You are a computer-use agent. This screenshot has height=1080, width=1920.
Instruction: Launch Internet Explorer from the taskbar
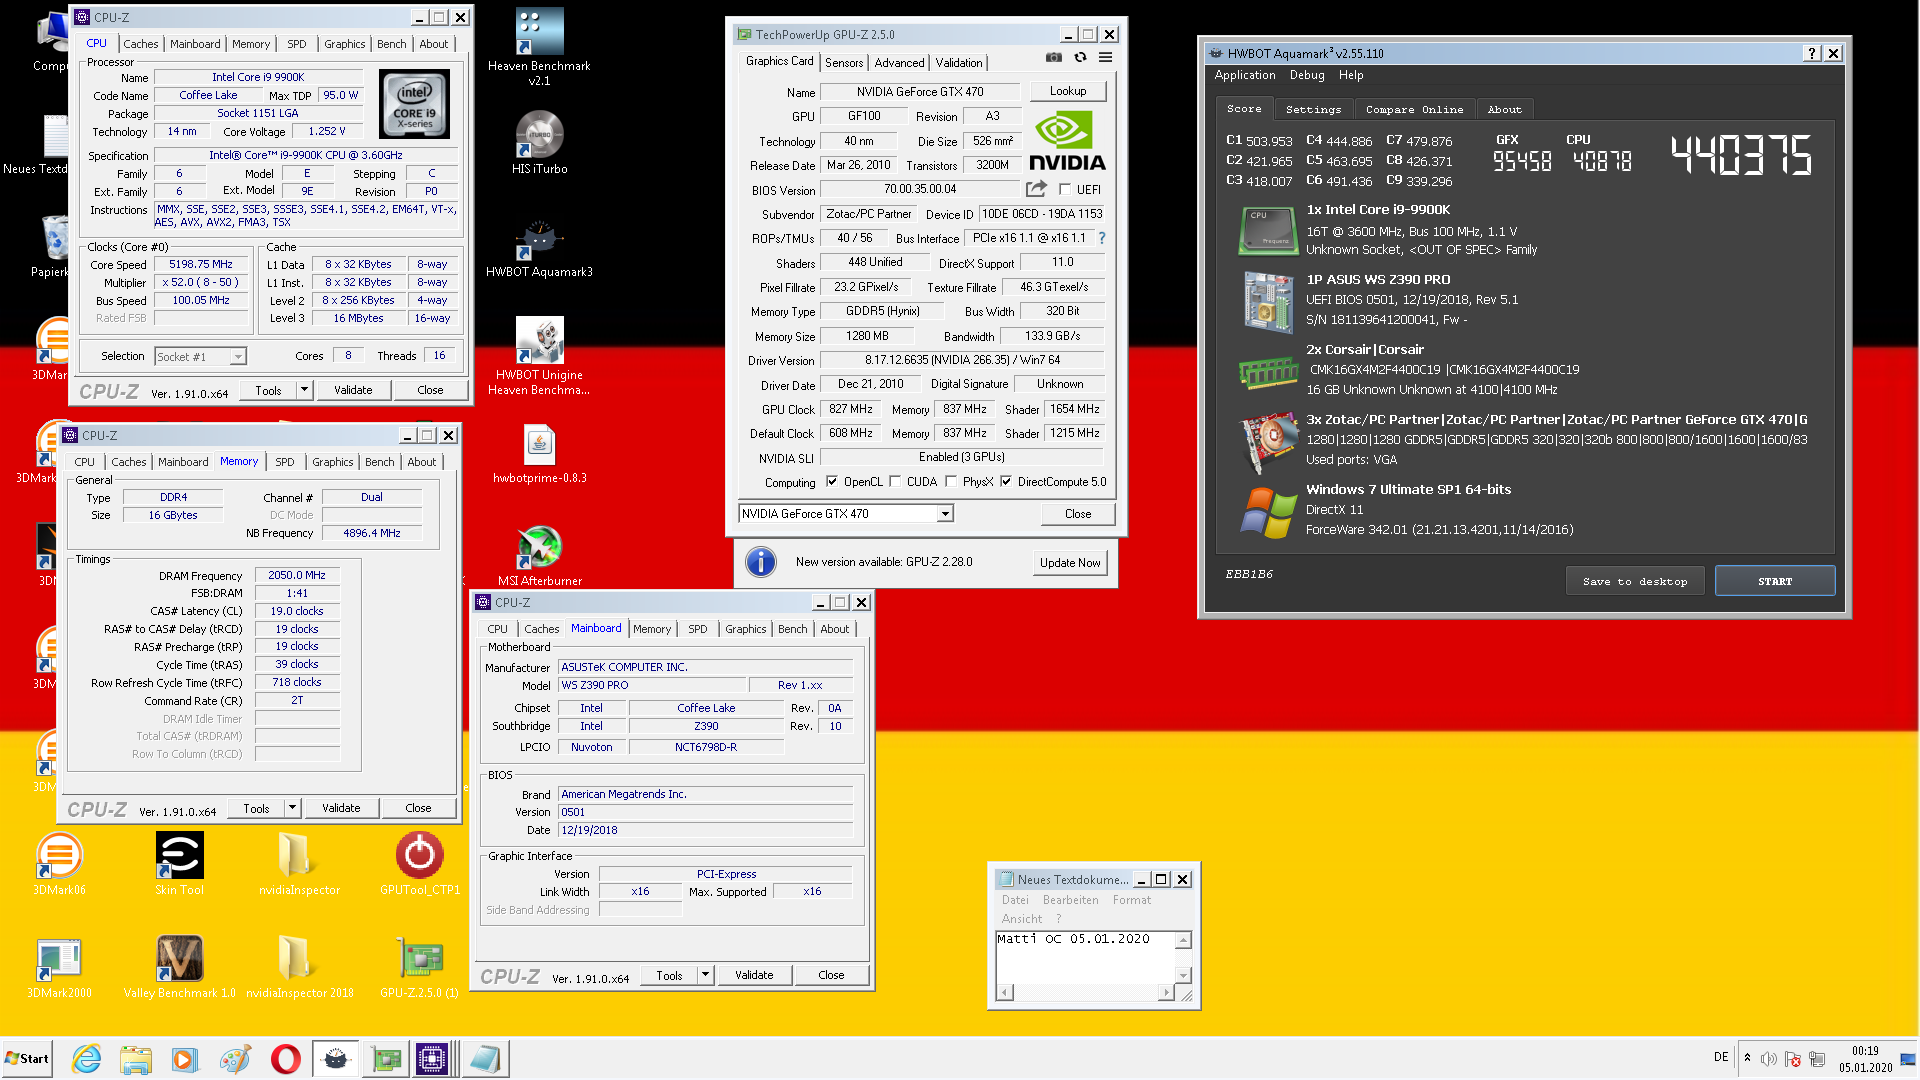pyautogui.click(x=87, y=1058)
